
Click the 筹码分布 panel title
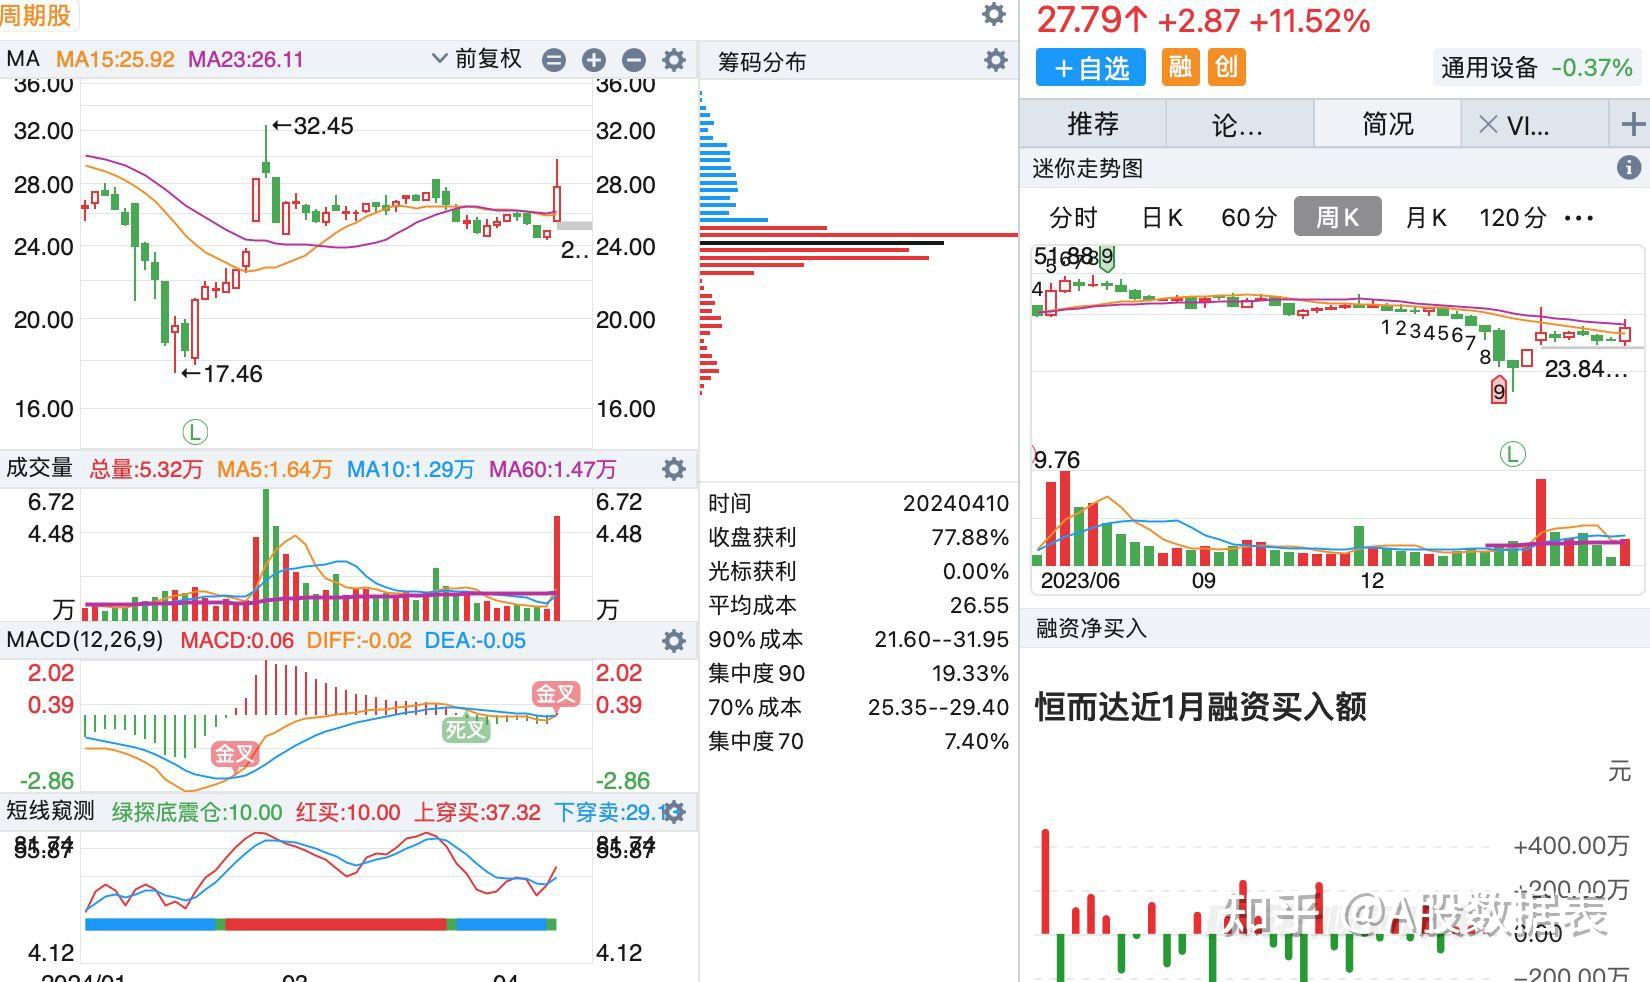pos(762,62)
